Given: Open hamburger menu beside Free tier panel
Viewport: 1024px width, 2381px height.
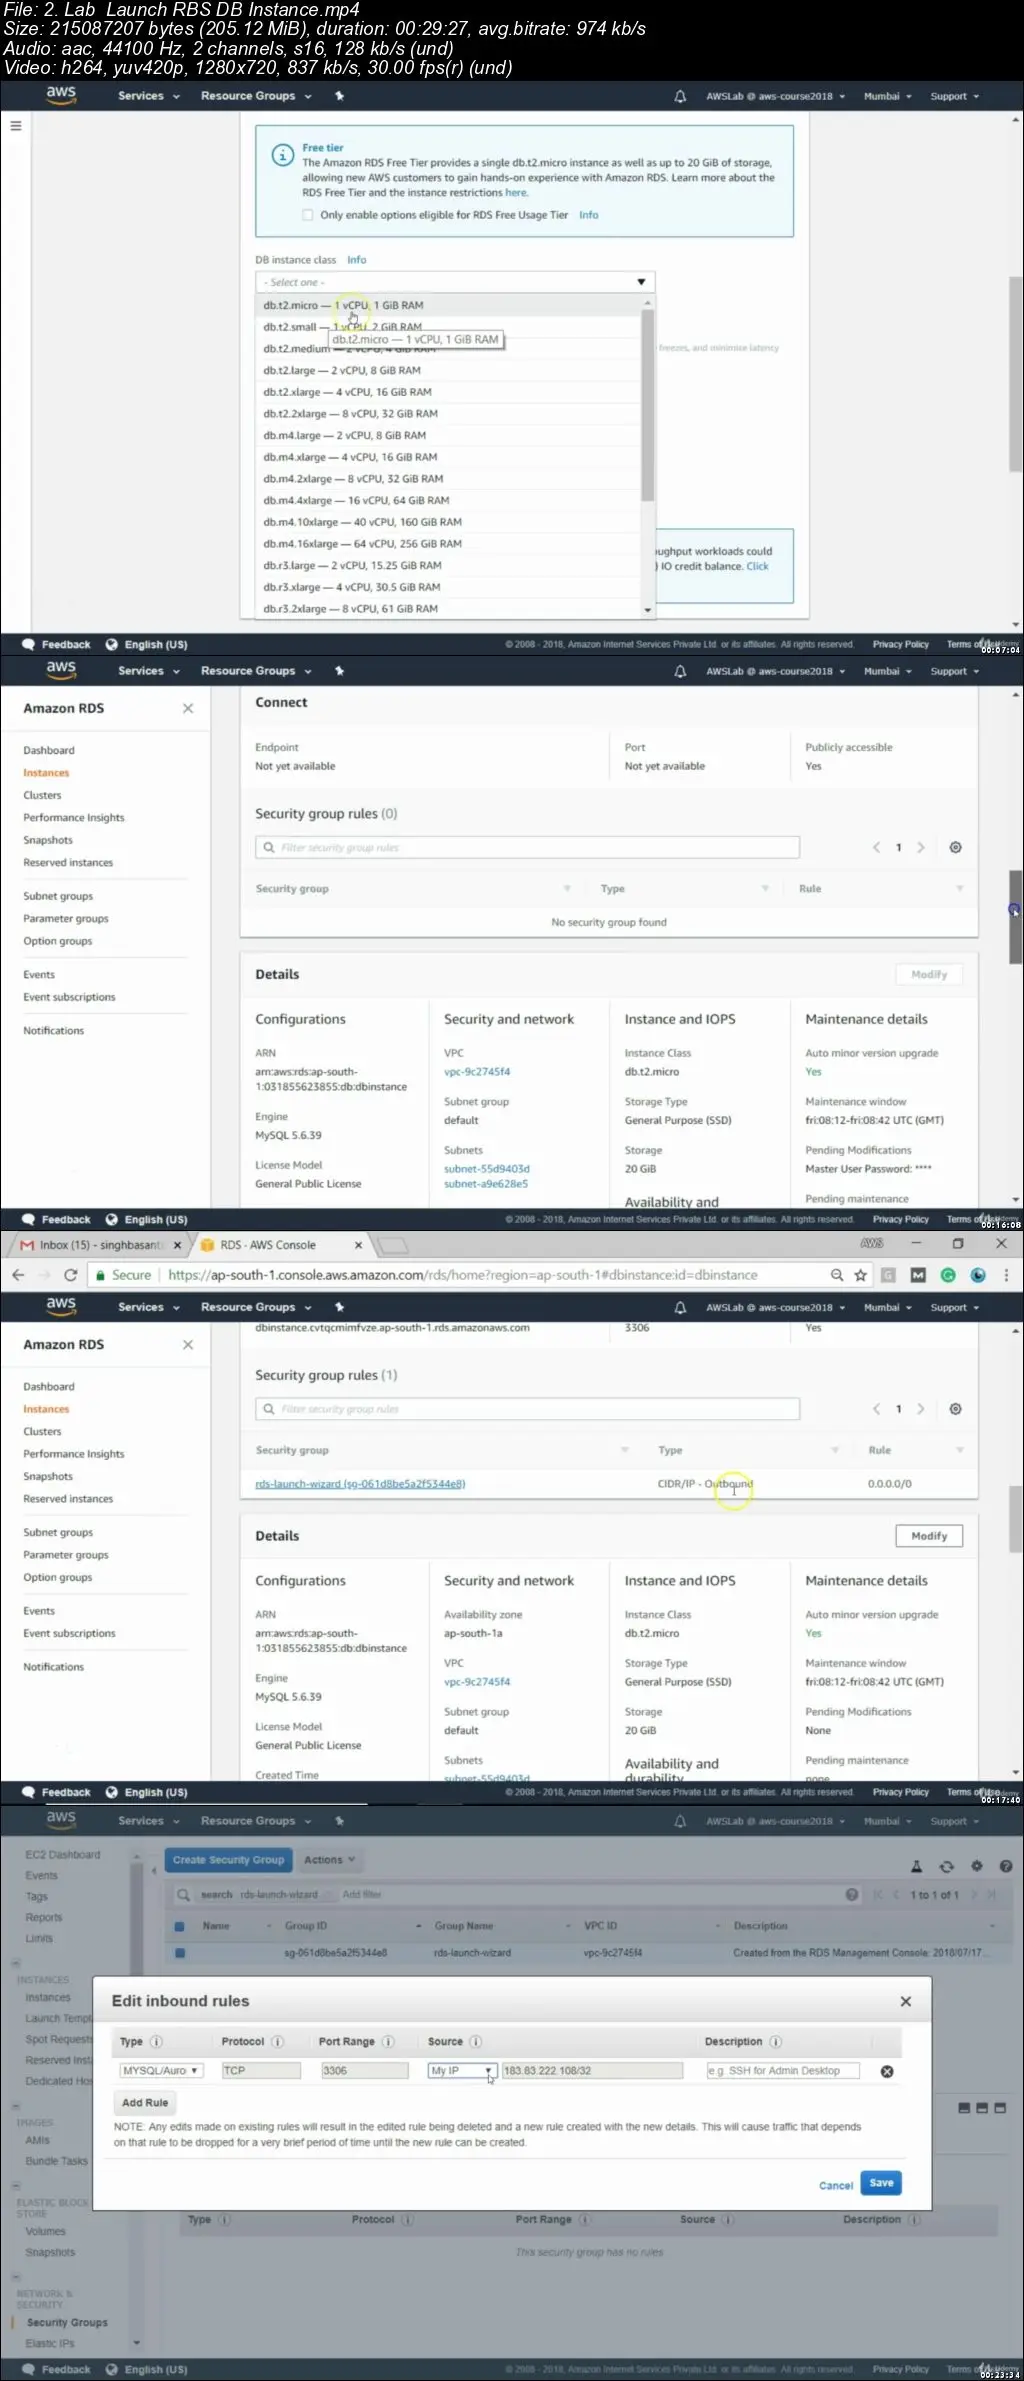Looking at the screenshot, I should (16, 126).
